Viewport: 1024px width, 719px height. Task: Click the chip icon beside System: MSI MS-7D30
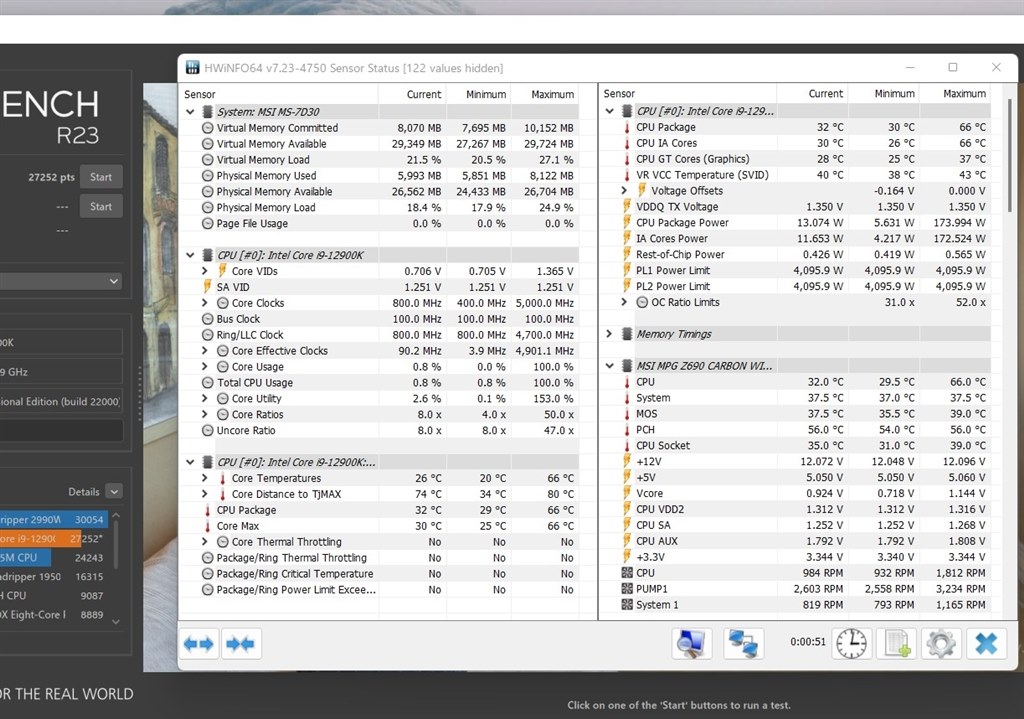pyautogui.click(x=207, y=112)
